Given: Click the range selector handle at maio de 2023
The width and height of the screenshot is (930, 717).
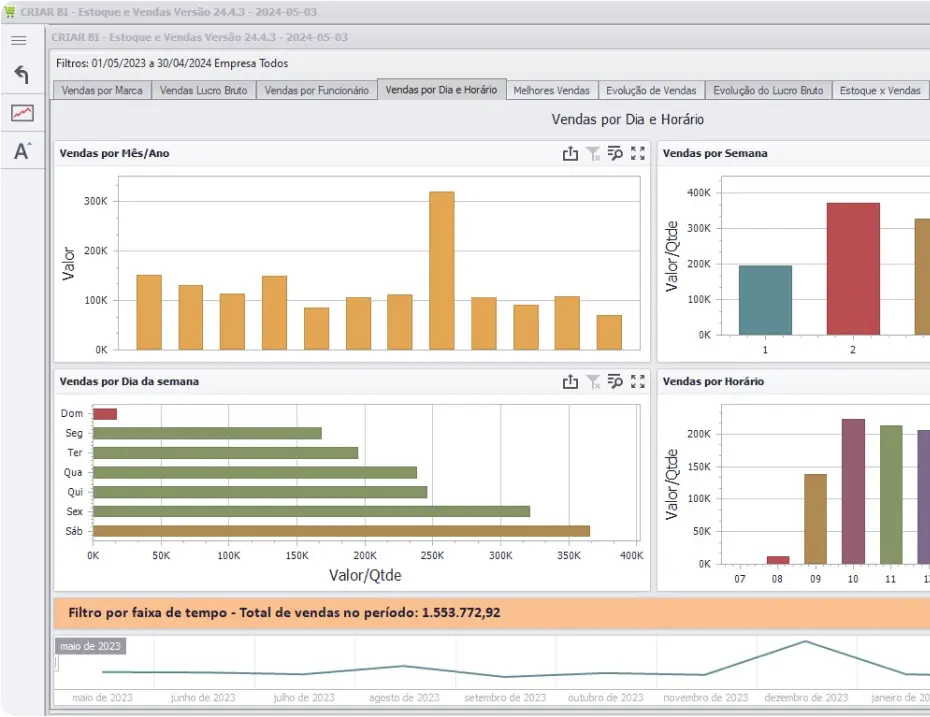Looking at the screenshot, I should 57,662.
